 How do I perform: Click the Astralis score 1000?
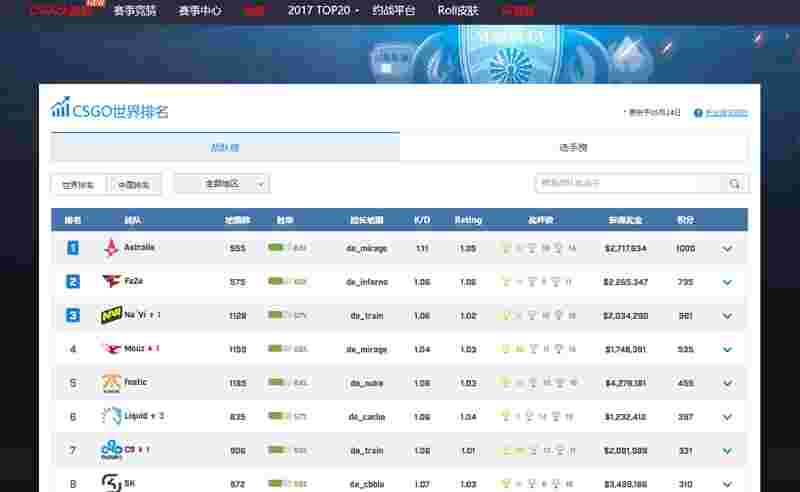(x=685, y=249)
